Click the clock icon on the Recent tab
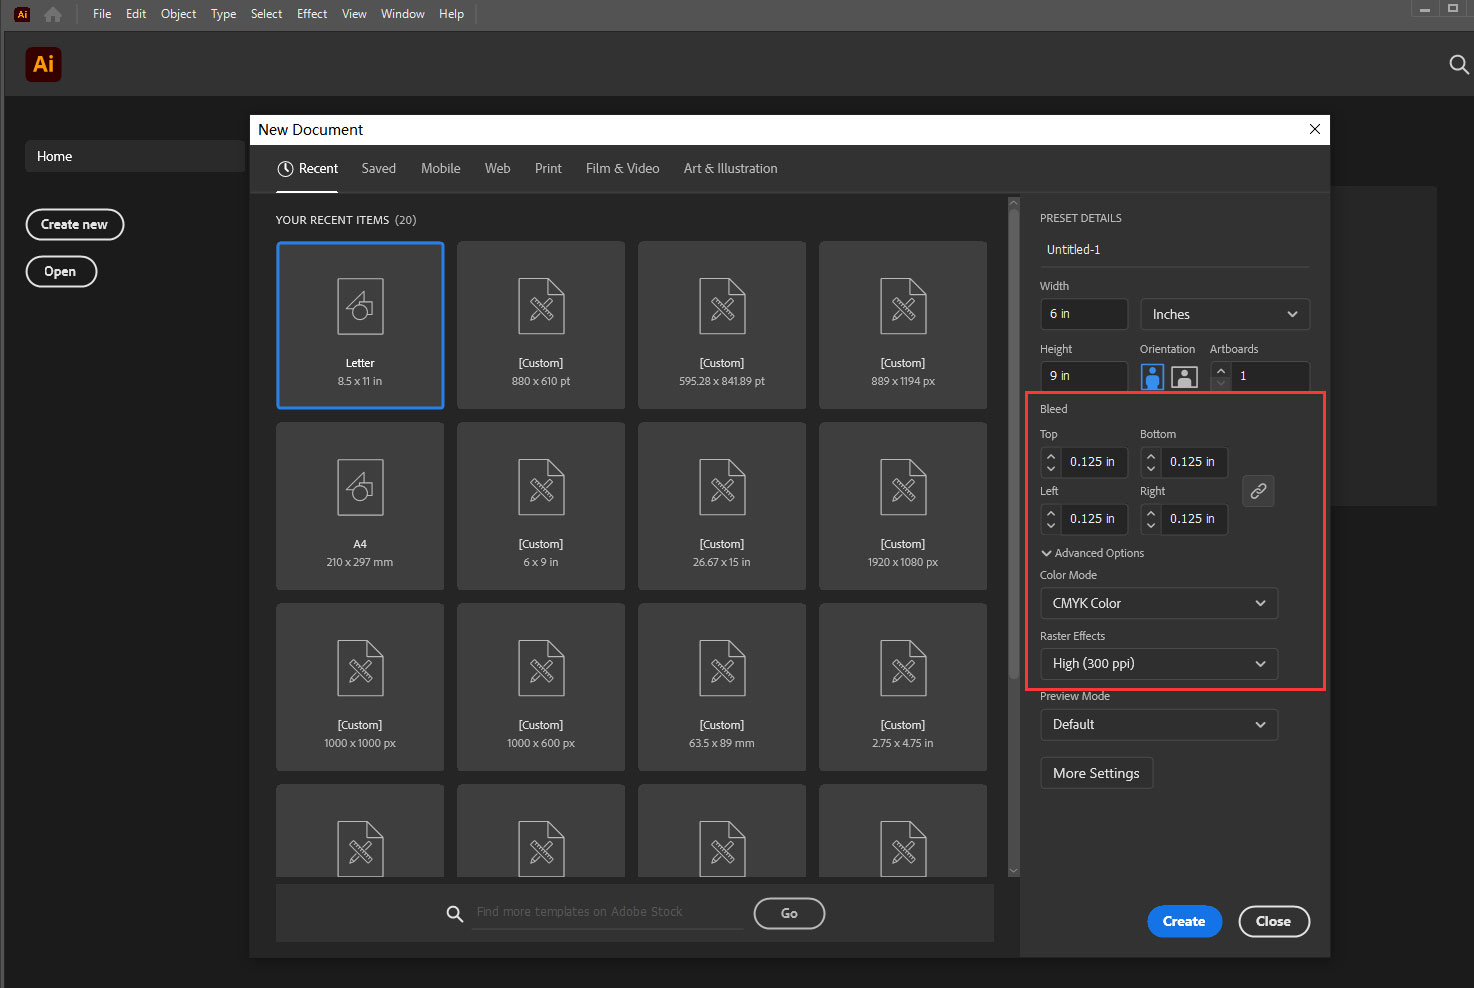This screenshot has height=988, width=1474. 285,169
